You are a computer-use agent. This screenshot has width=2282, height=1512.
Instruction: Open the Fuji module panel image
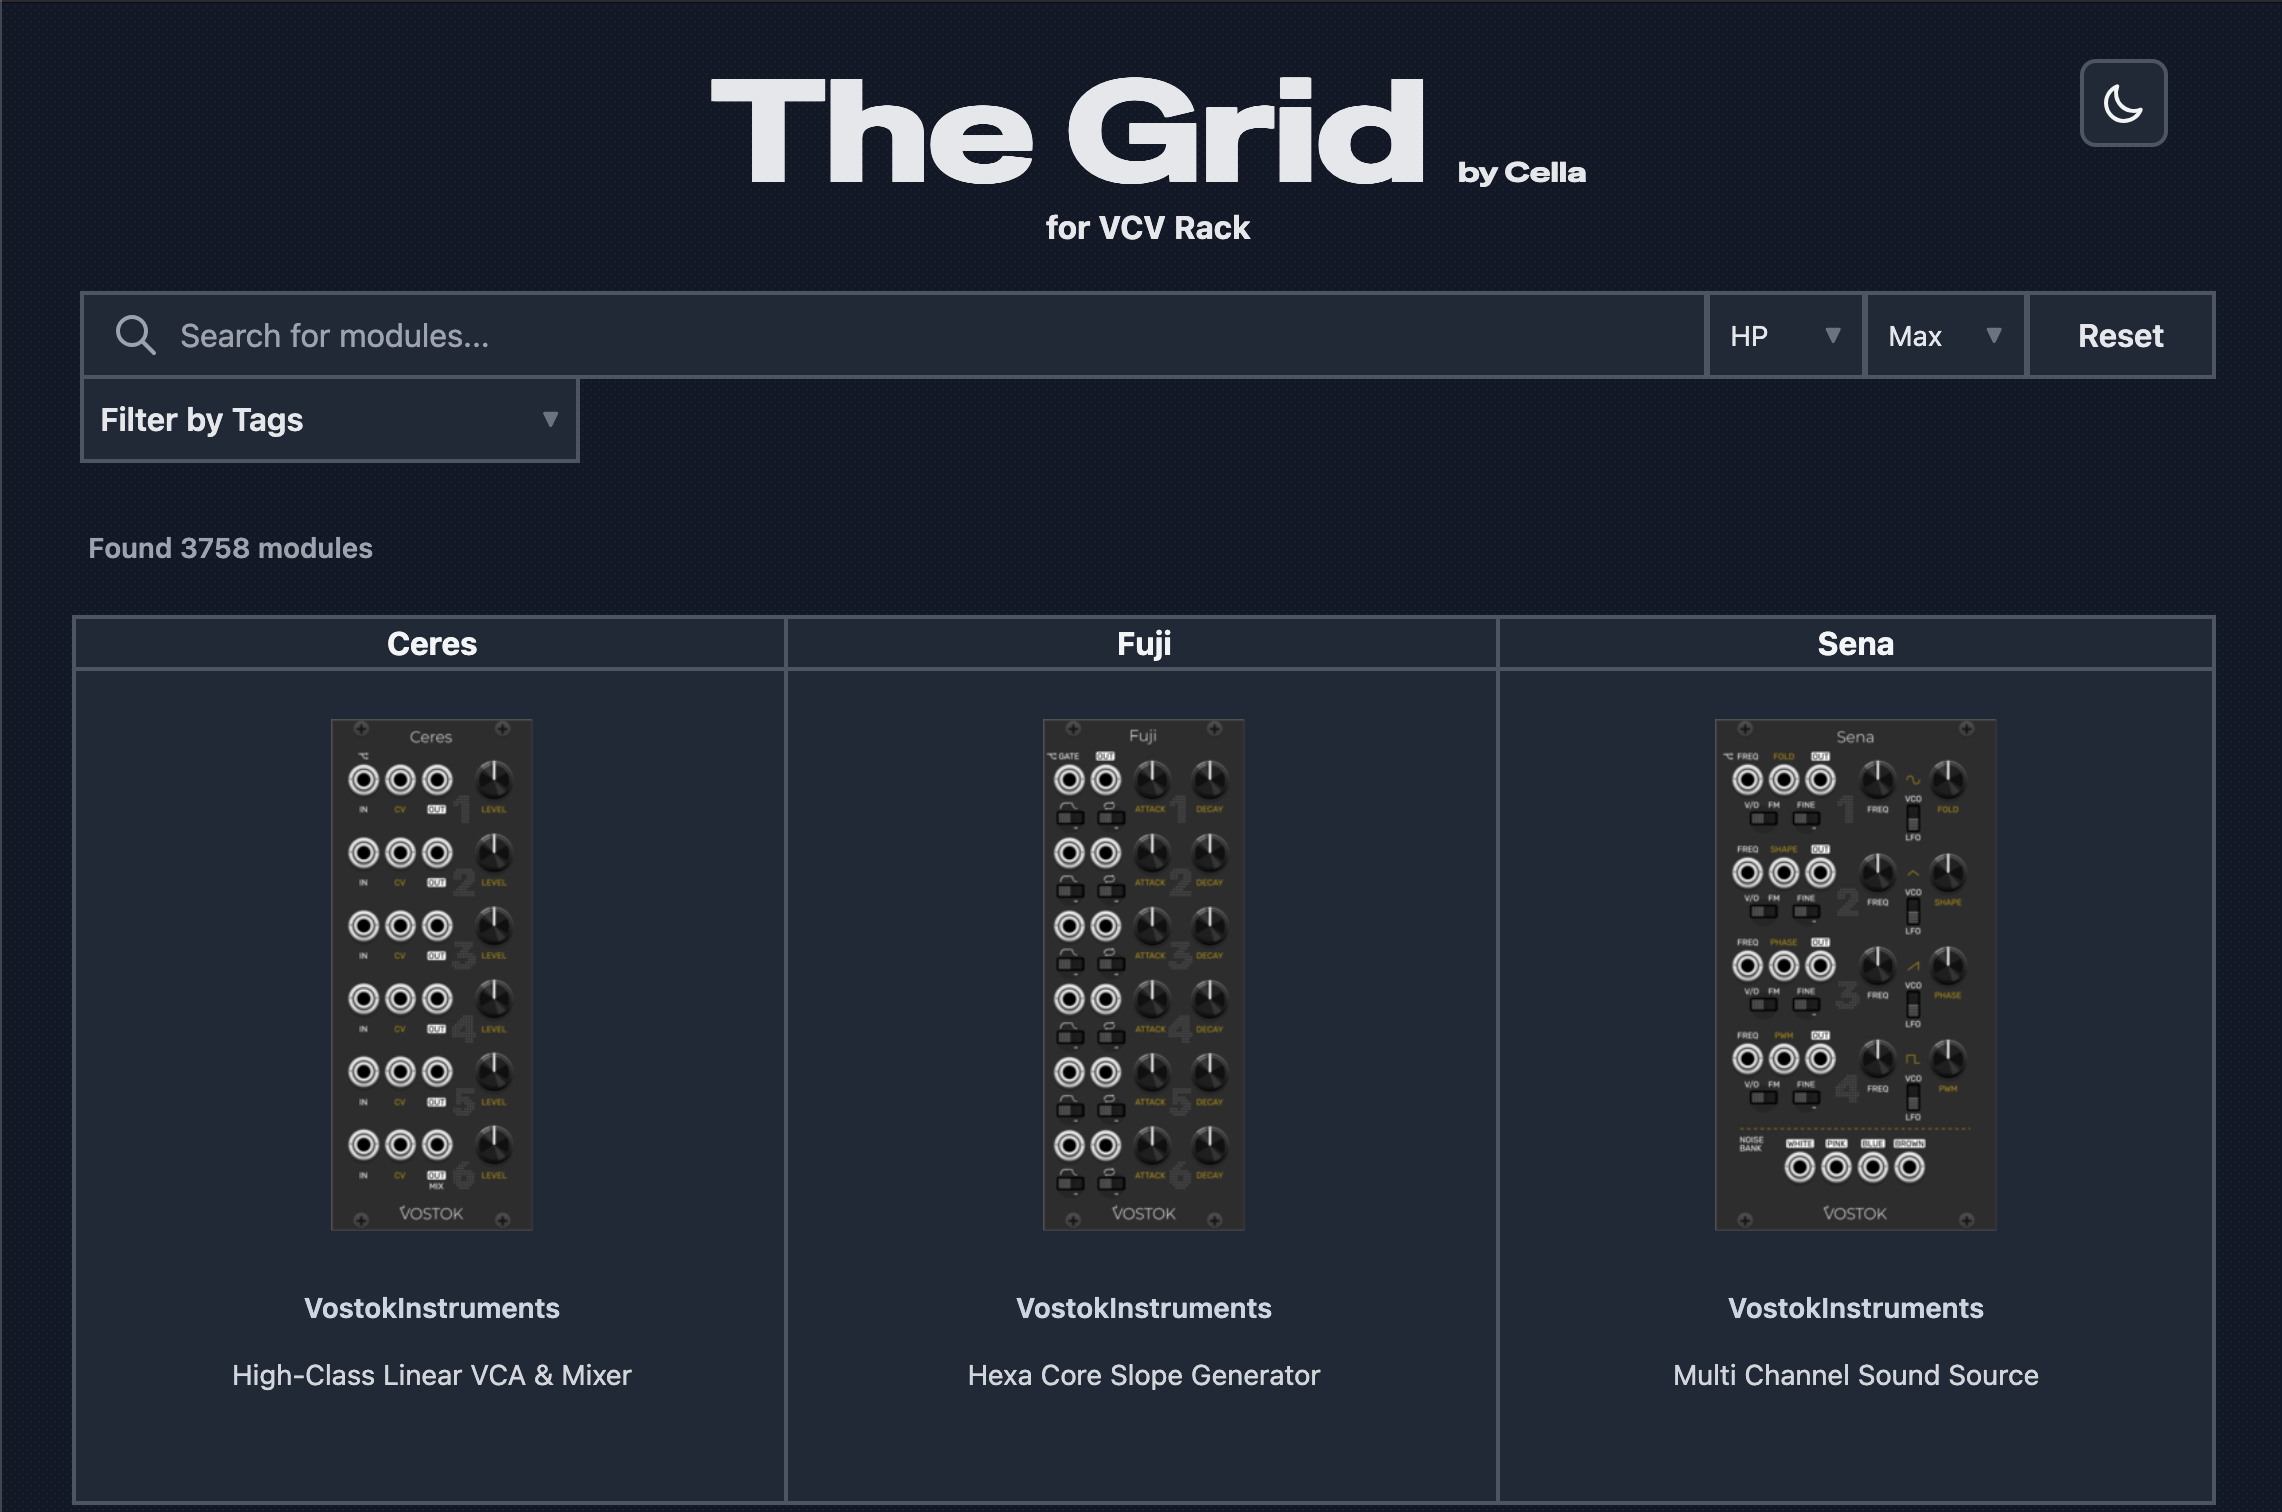click(1143, 974)
